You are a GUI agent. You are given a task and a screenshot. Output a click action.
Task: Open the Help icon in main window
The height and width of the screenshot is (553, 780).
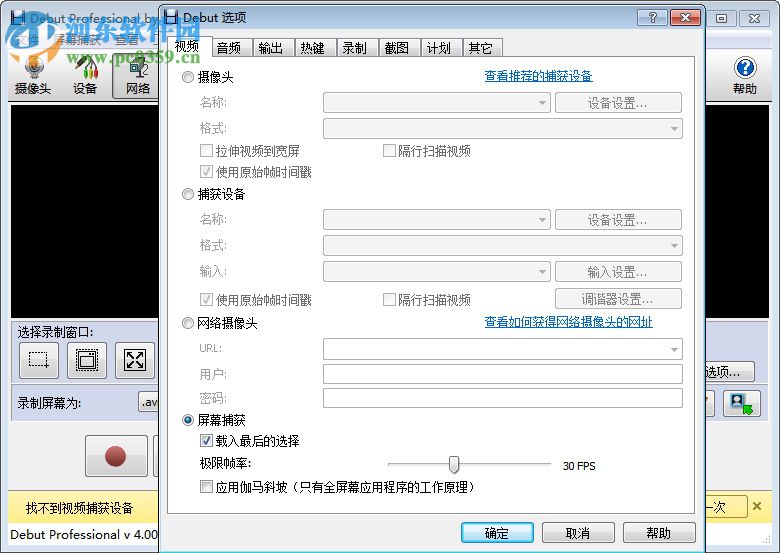pyautogui.click(x=745, y=75)
